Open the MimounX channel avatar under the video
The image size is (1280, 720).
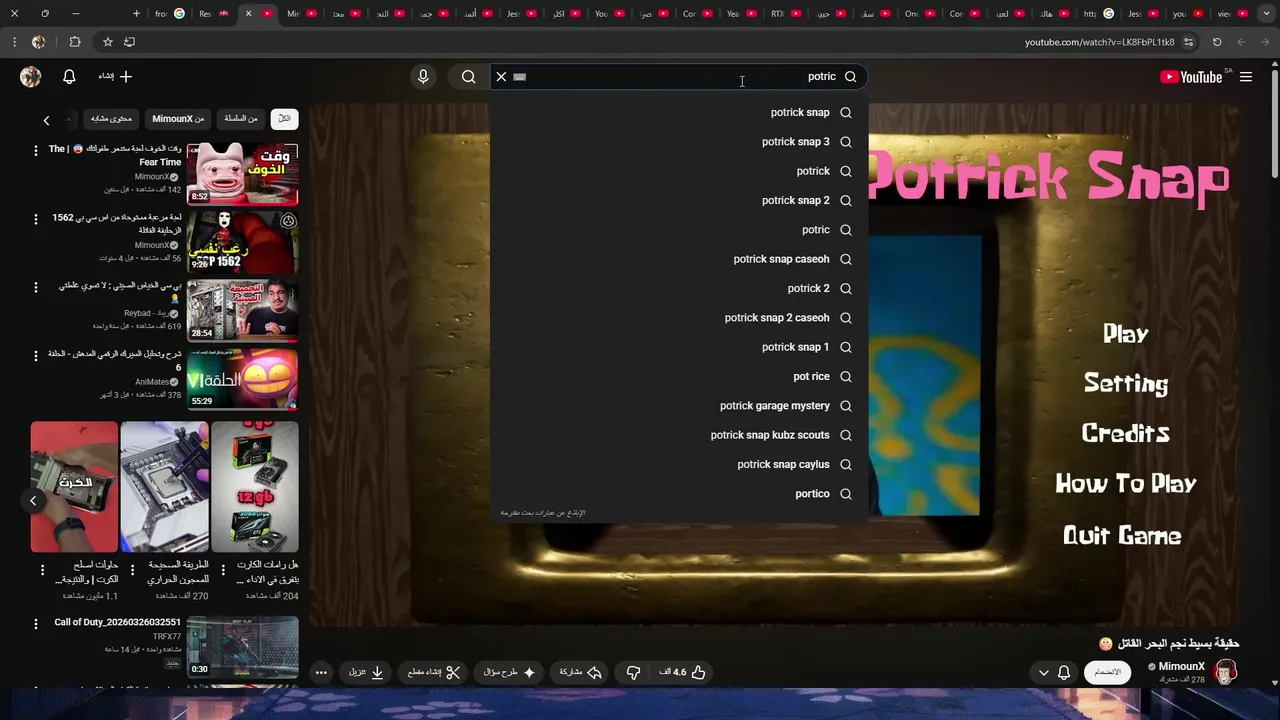[1226, 672]
